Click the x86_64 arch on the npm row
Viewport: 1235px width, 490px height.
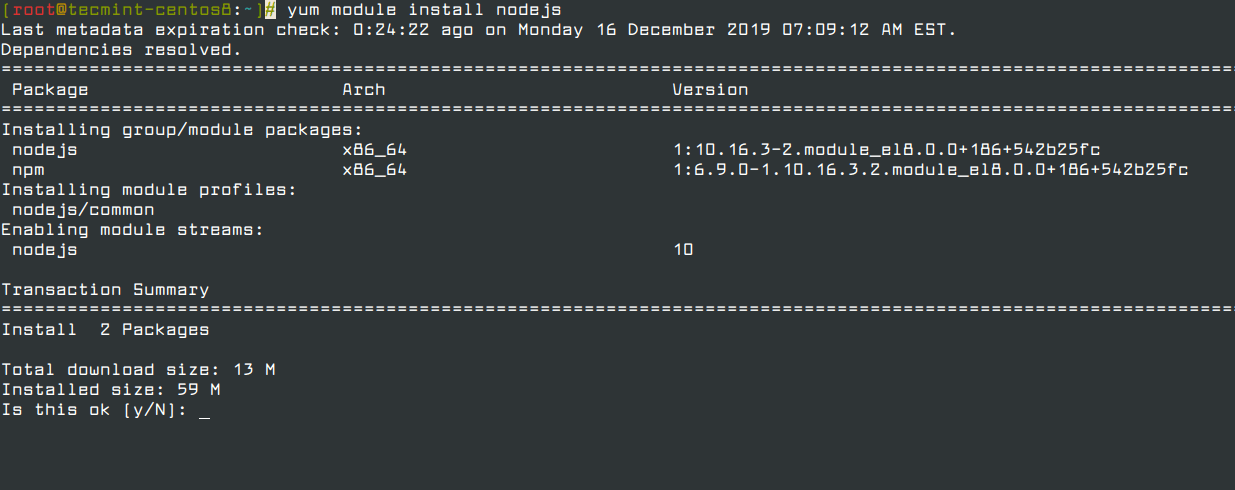(x=374, y=170)
